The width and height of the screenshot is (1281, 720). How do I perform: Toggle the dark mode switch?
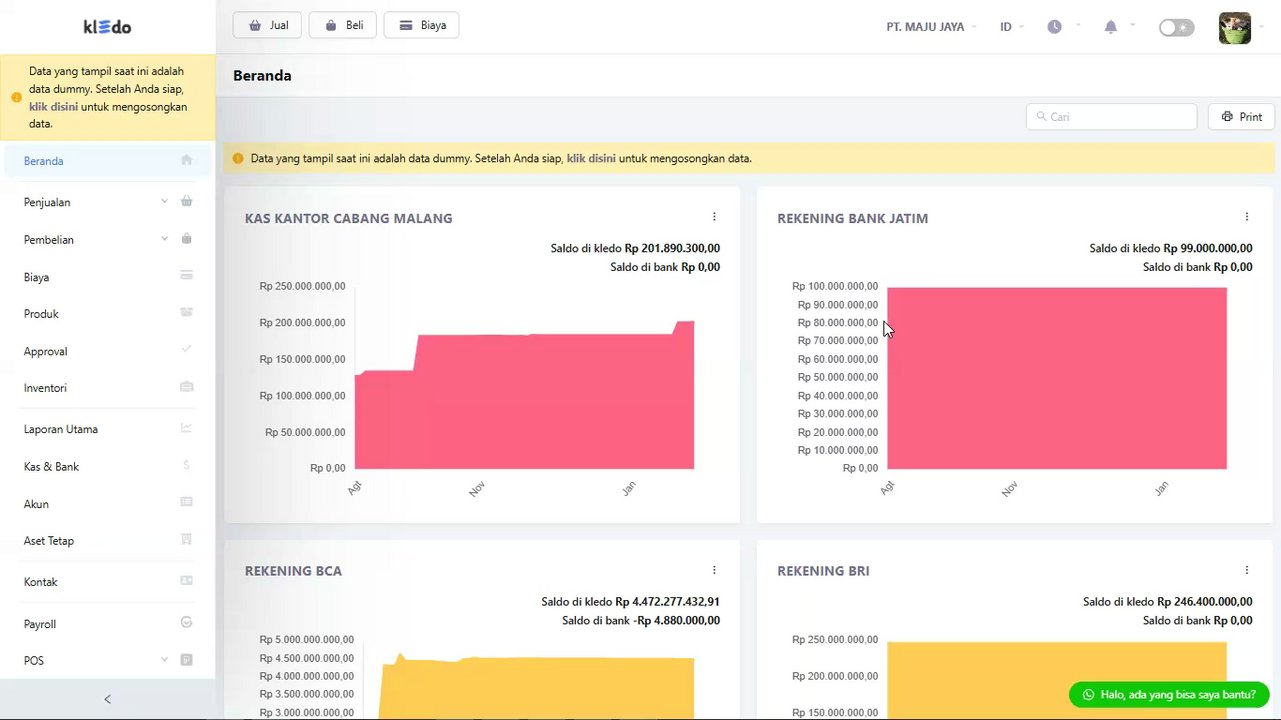[1176, 28]
